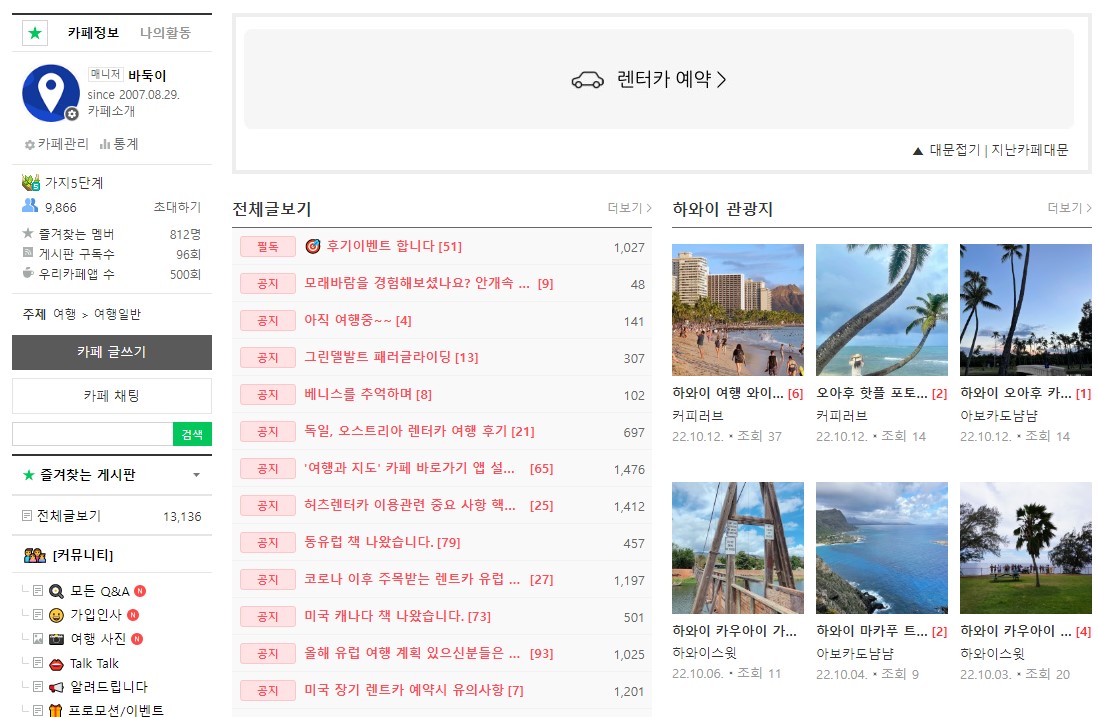Collapse the banner with 대문접기

click(946, 150)
